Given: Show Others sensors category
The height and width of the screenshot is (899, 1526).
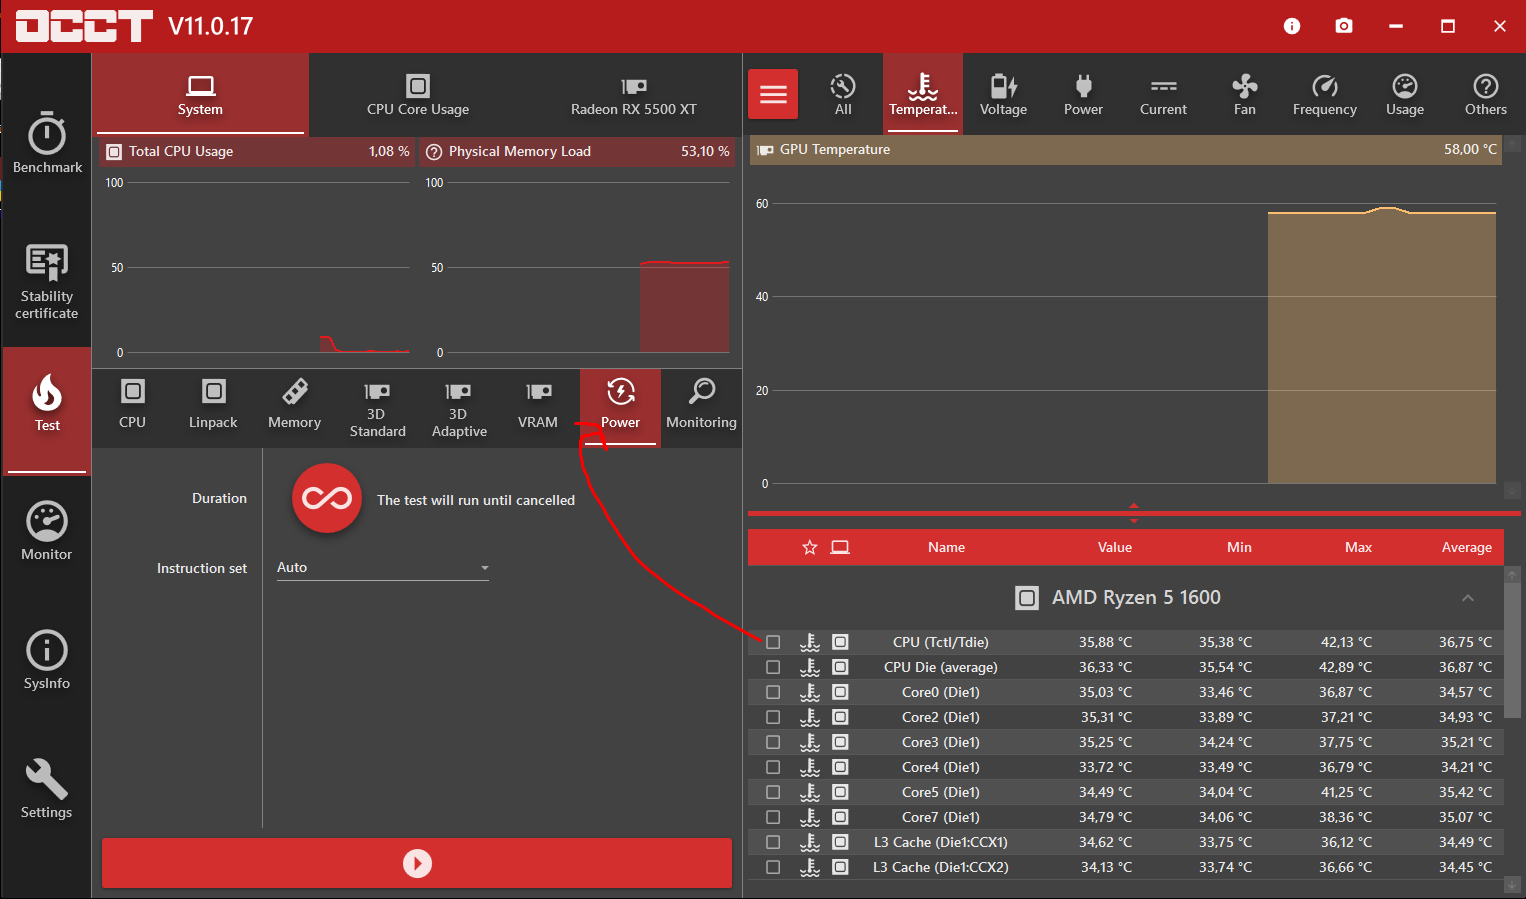Looking at the screenshot, I should (1485, 95).
